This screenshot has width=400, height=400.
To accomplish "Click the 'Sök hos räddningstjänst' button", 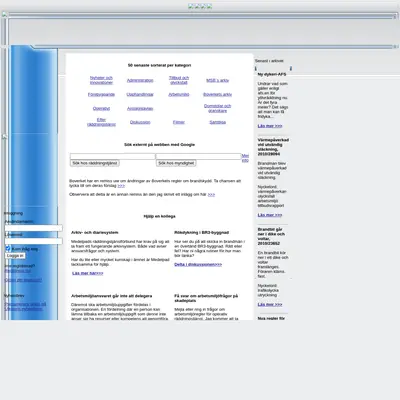I will pos(95,163).
